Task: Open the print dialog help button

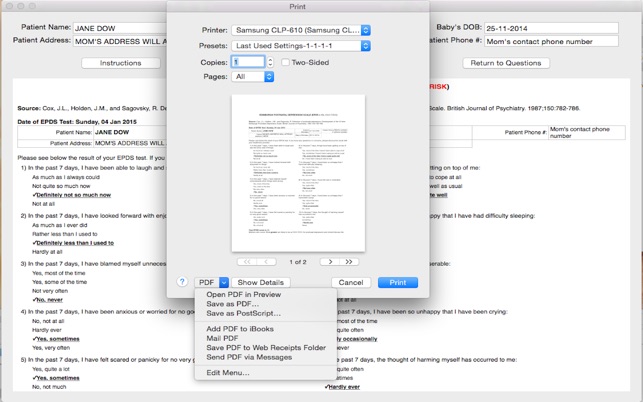Action: (182, 282)
